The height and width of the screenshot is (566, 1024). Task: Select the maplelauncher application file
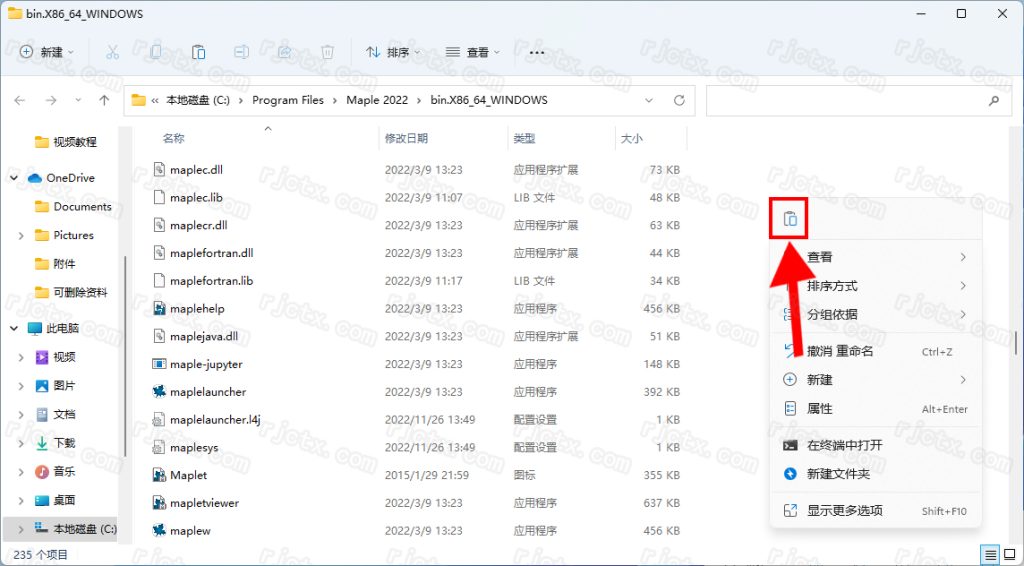(207, 392)
